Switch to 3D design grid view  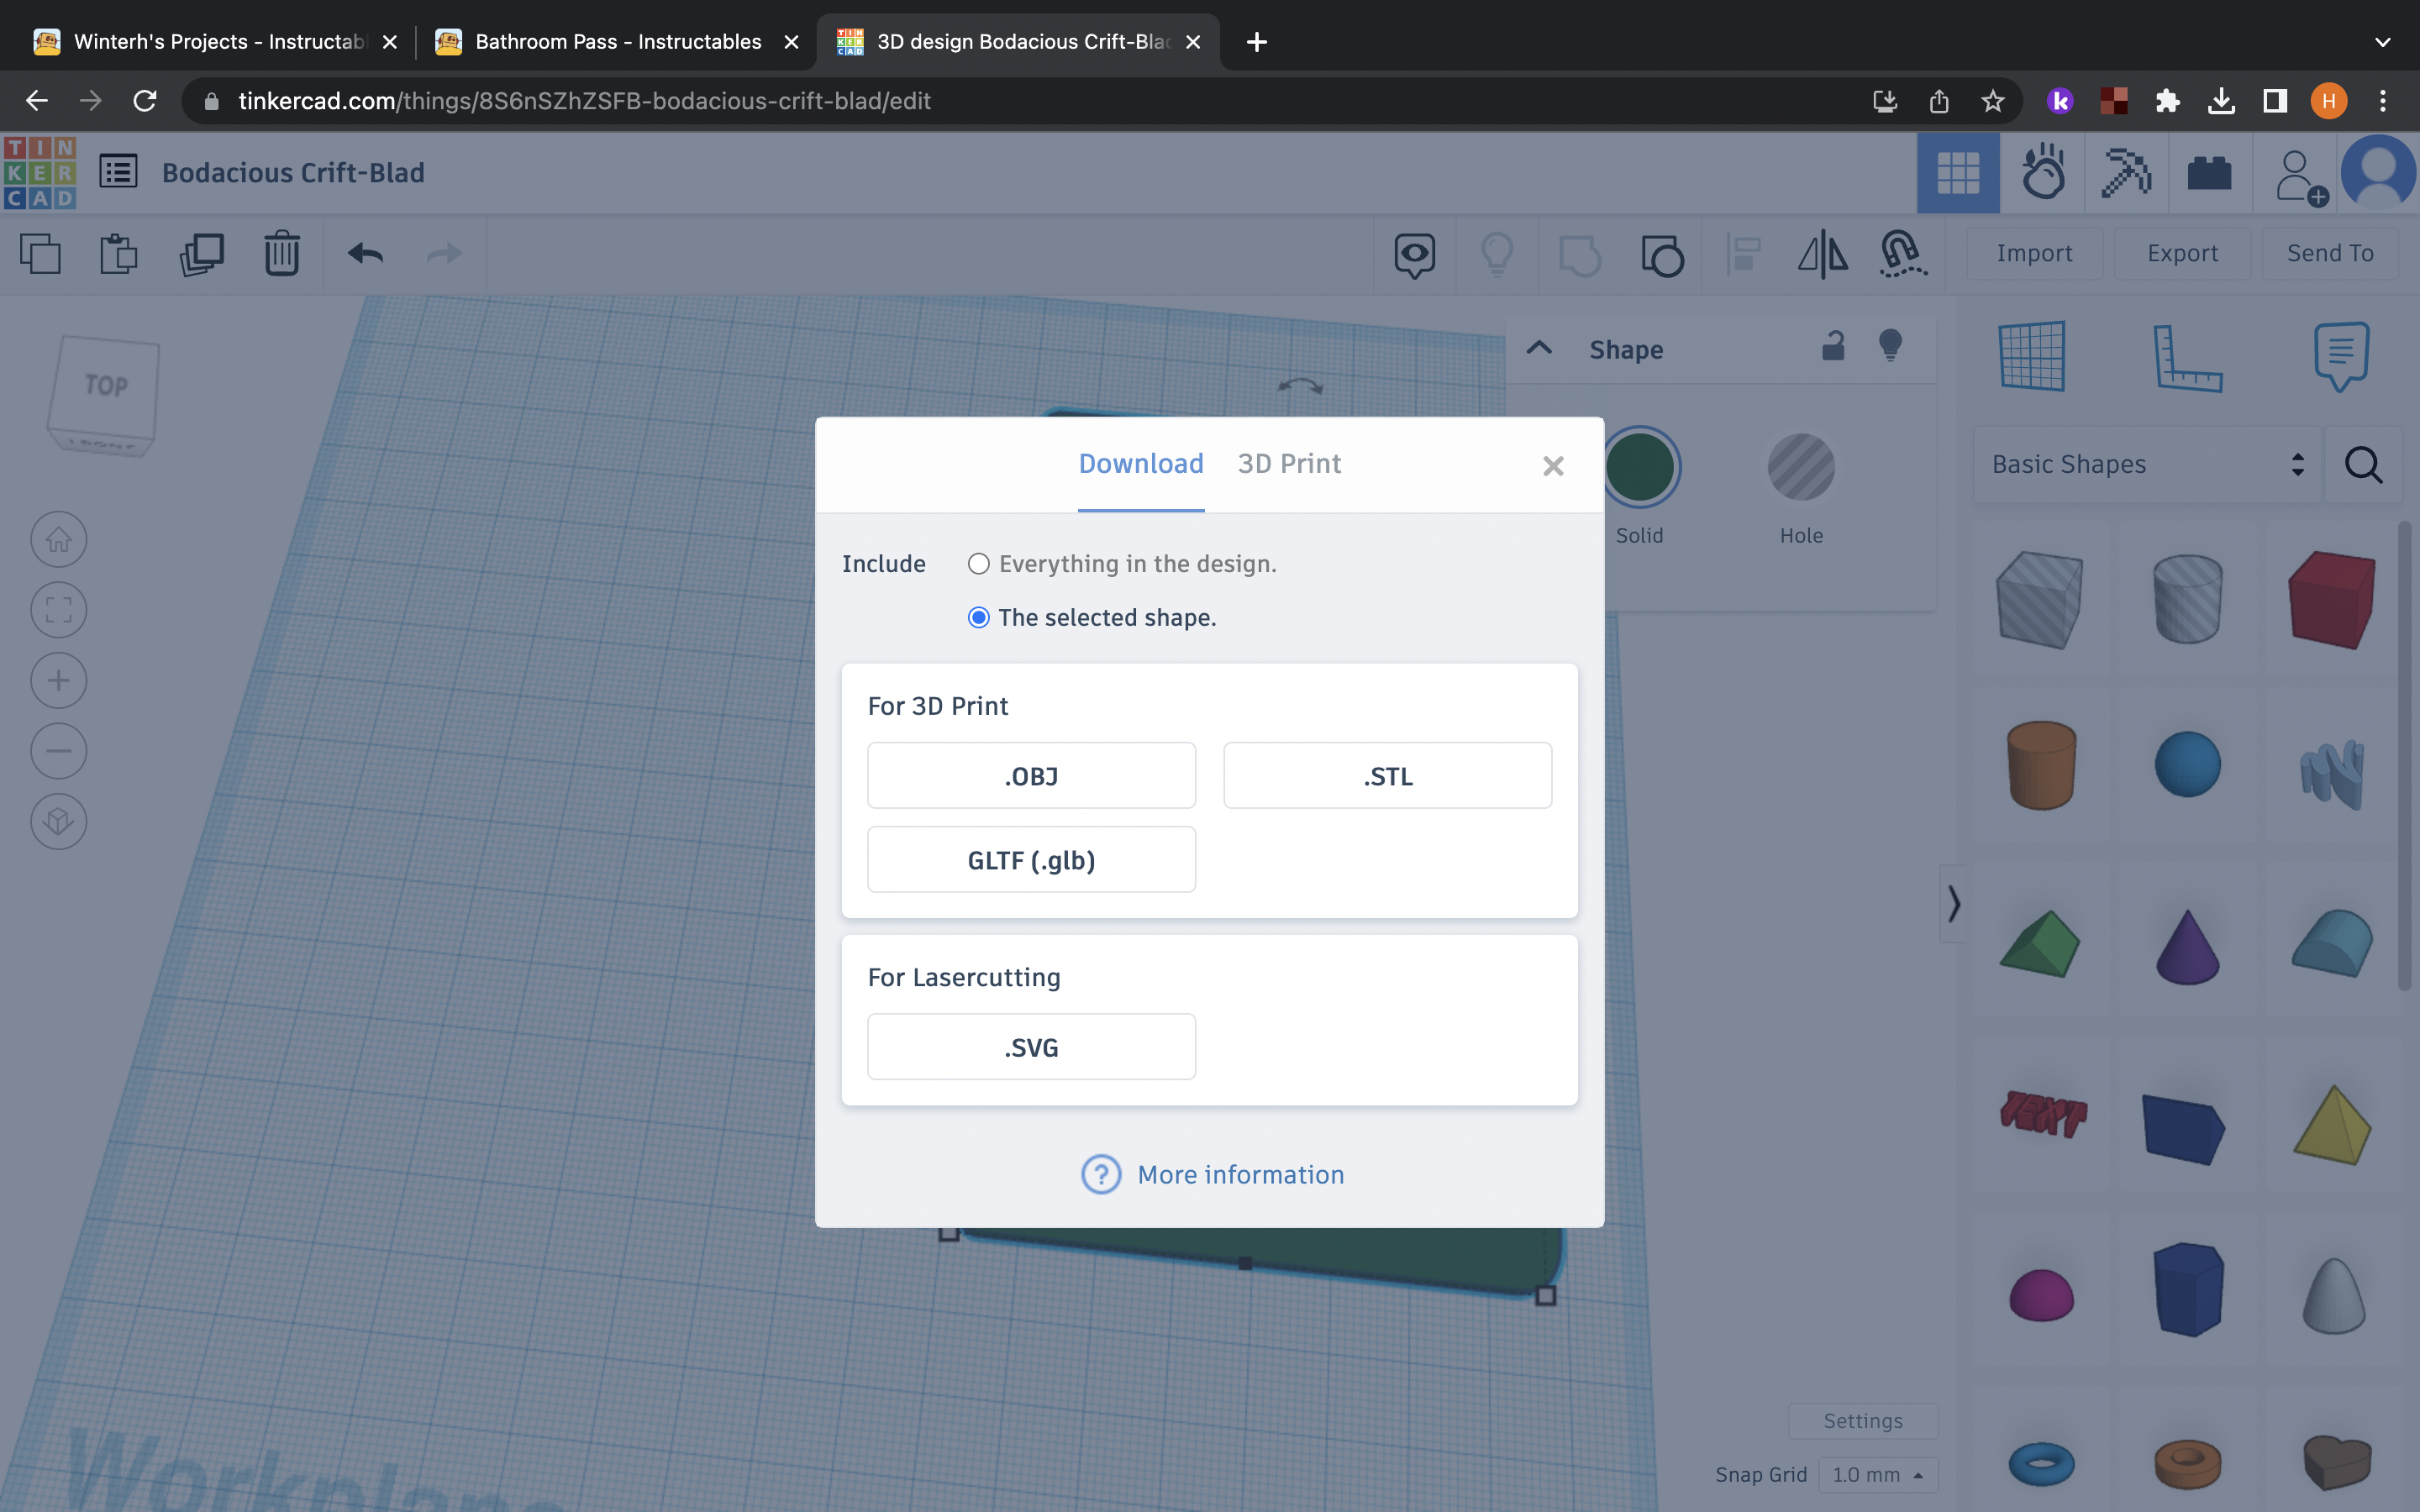[1958, 174]
